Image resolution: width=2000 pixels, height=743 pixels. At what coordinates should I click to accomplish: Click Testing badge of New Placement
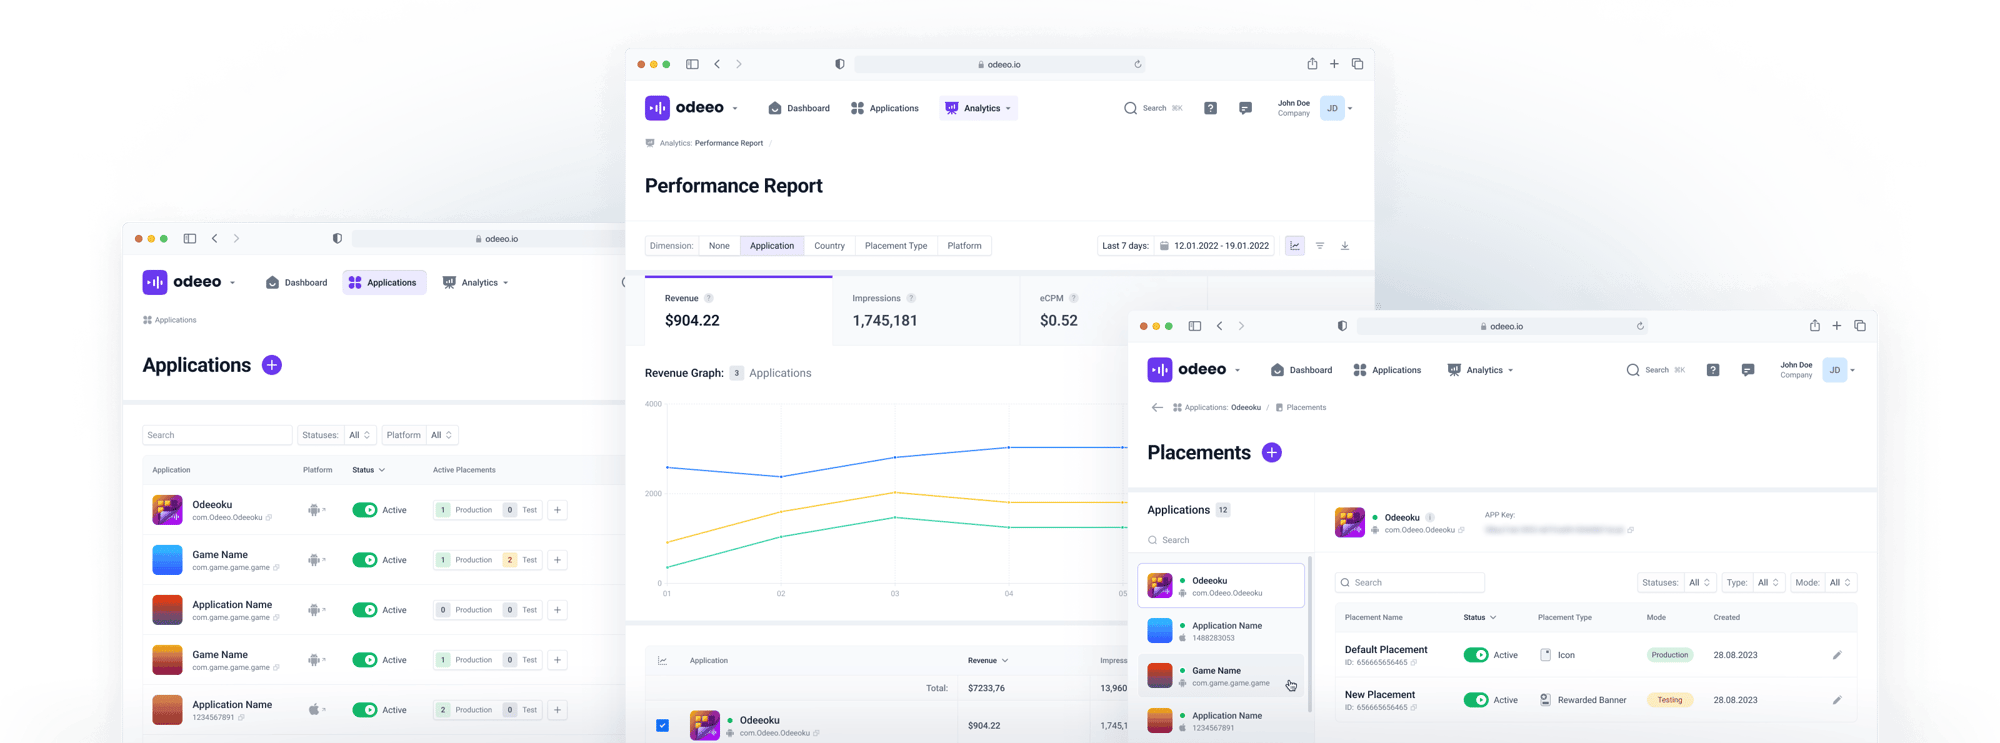[x=1669, y=701]
